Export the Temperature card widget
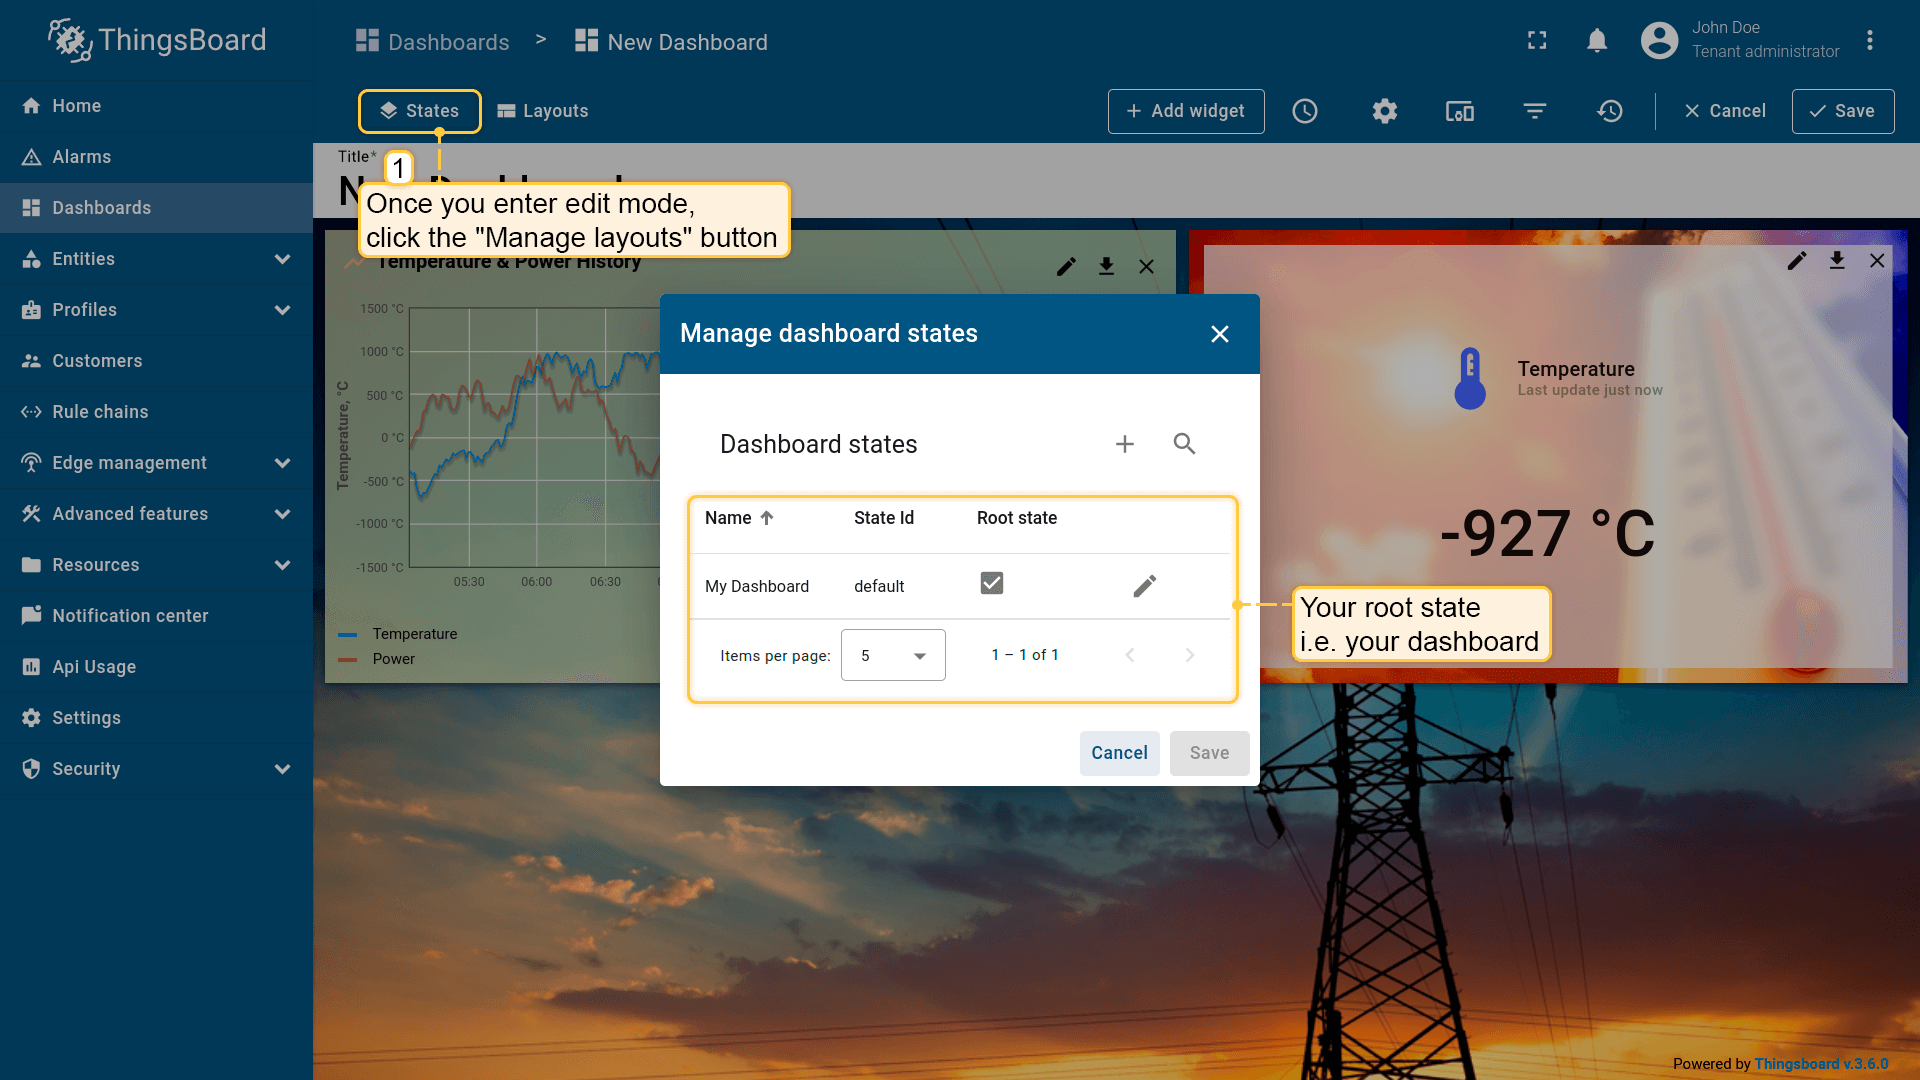Screen dimensions: 1920x1080 click(1837, 260)
